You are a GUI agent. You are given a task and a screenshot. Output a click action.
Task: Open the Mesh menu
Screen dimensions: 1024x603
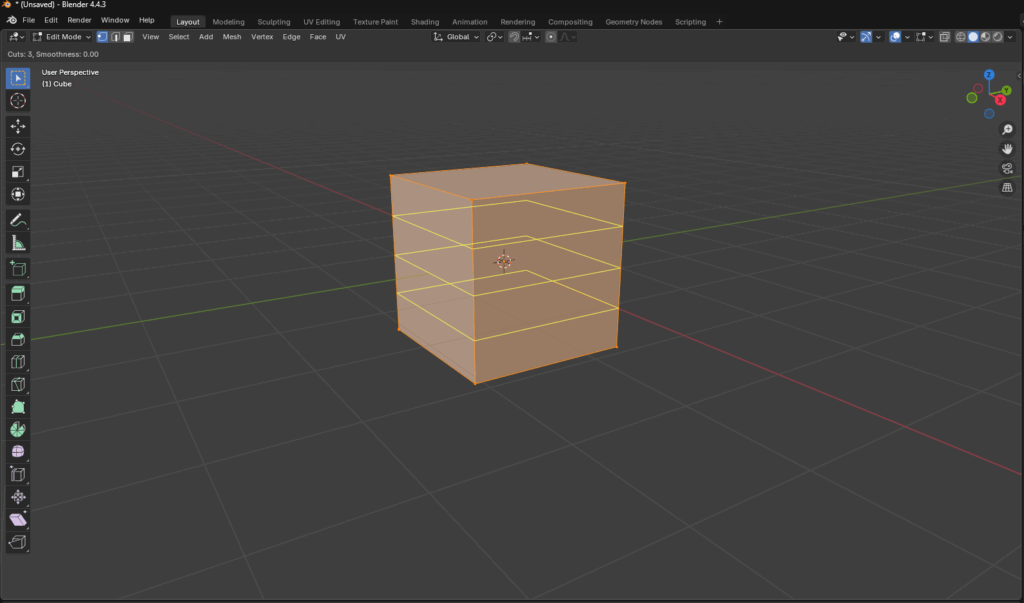click(232, 37)
